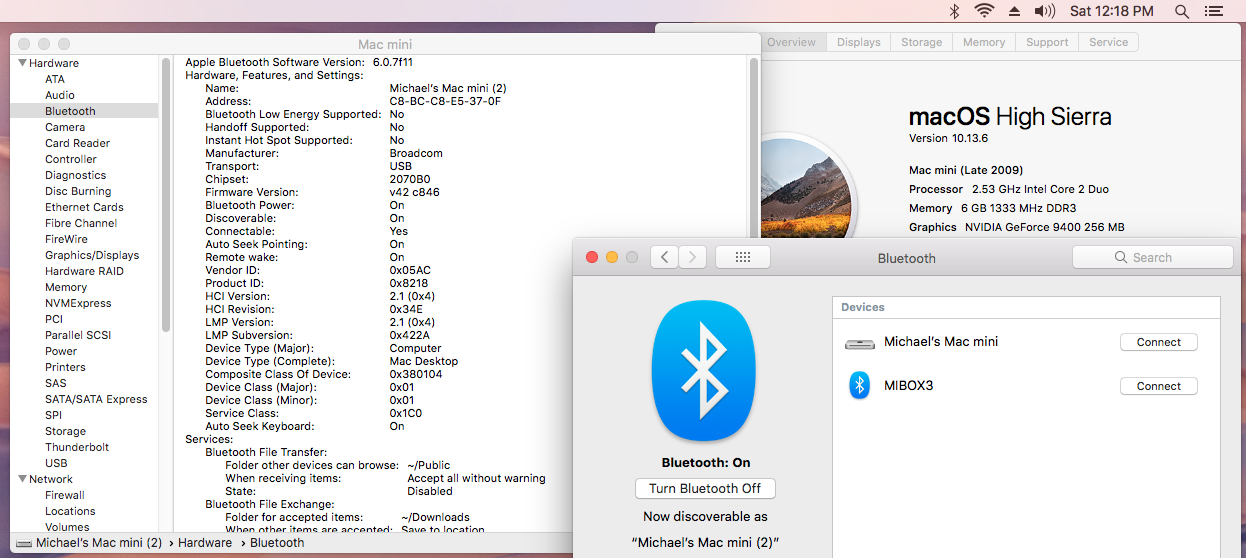The image size is (1246, 558).
Task: Click the Search field in Bluetooth preferences
Action: pyautogui.click(x=1153, y=257)
